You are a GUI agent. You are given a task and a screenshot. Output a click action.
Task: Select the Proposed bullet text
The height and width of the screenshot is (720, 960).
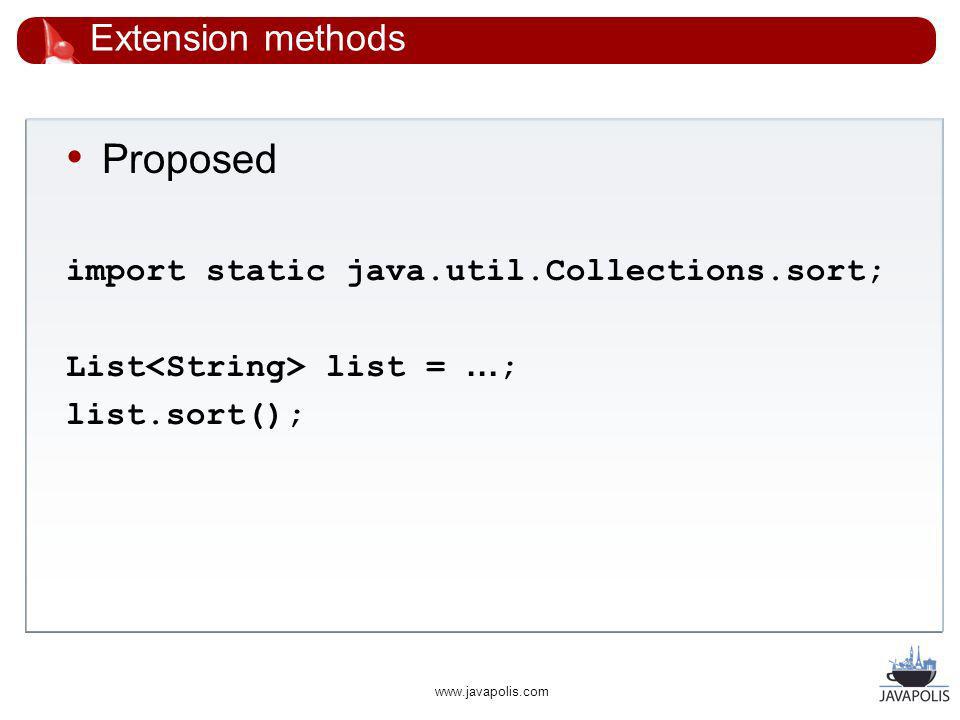tap(189, 159)
